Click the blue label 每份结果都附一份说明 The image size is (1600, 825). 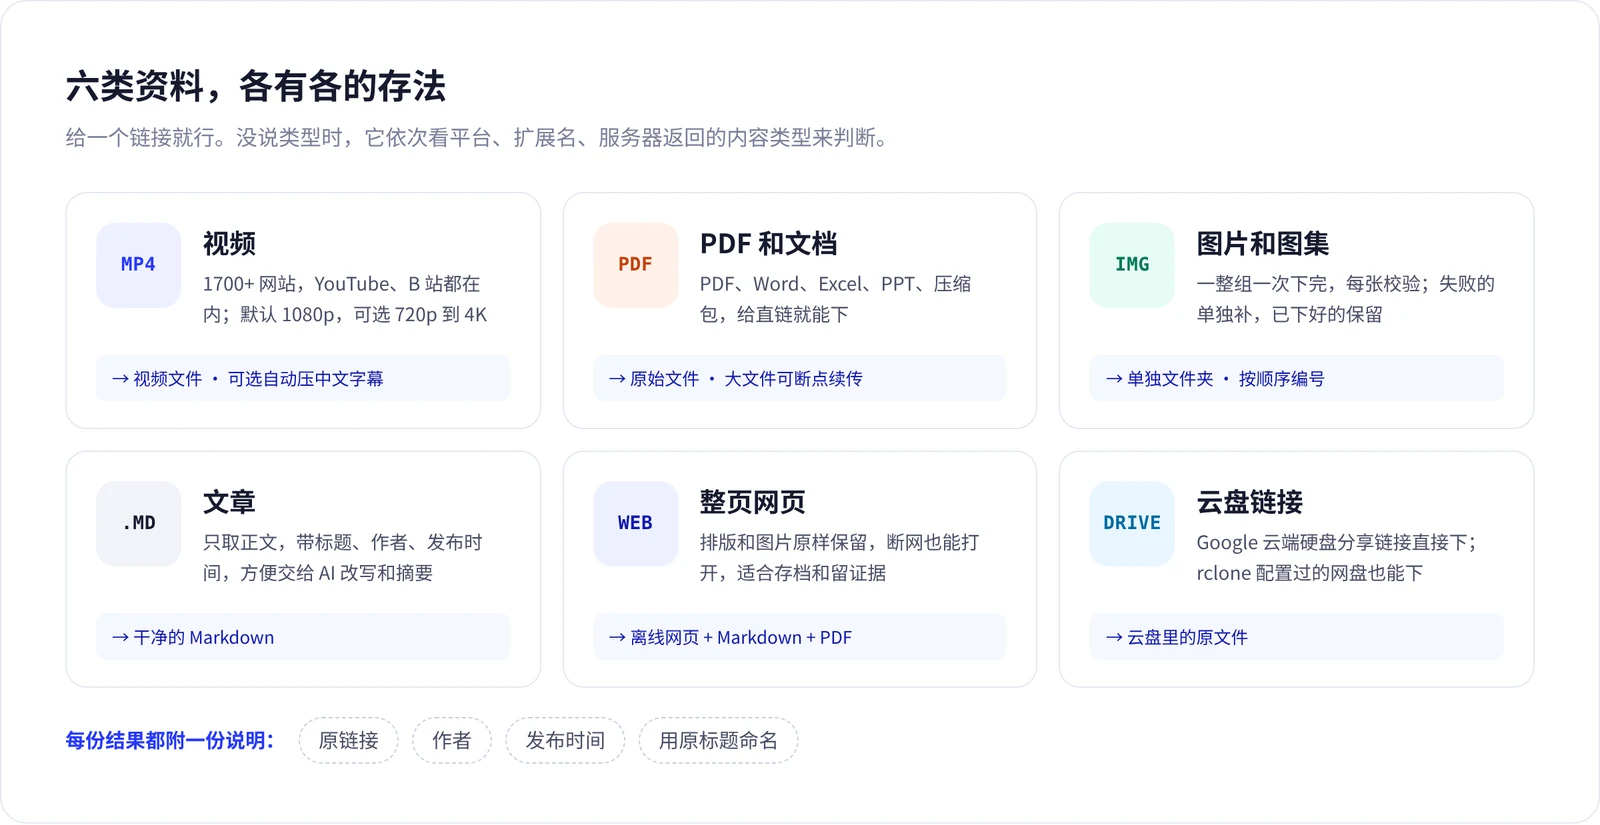point(170,741)
